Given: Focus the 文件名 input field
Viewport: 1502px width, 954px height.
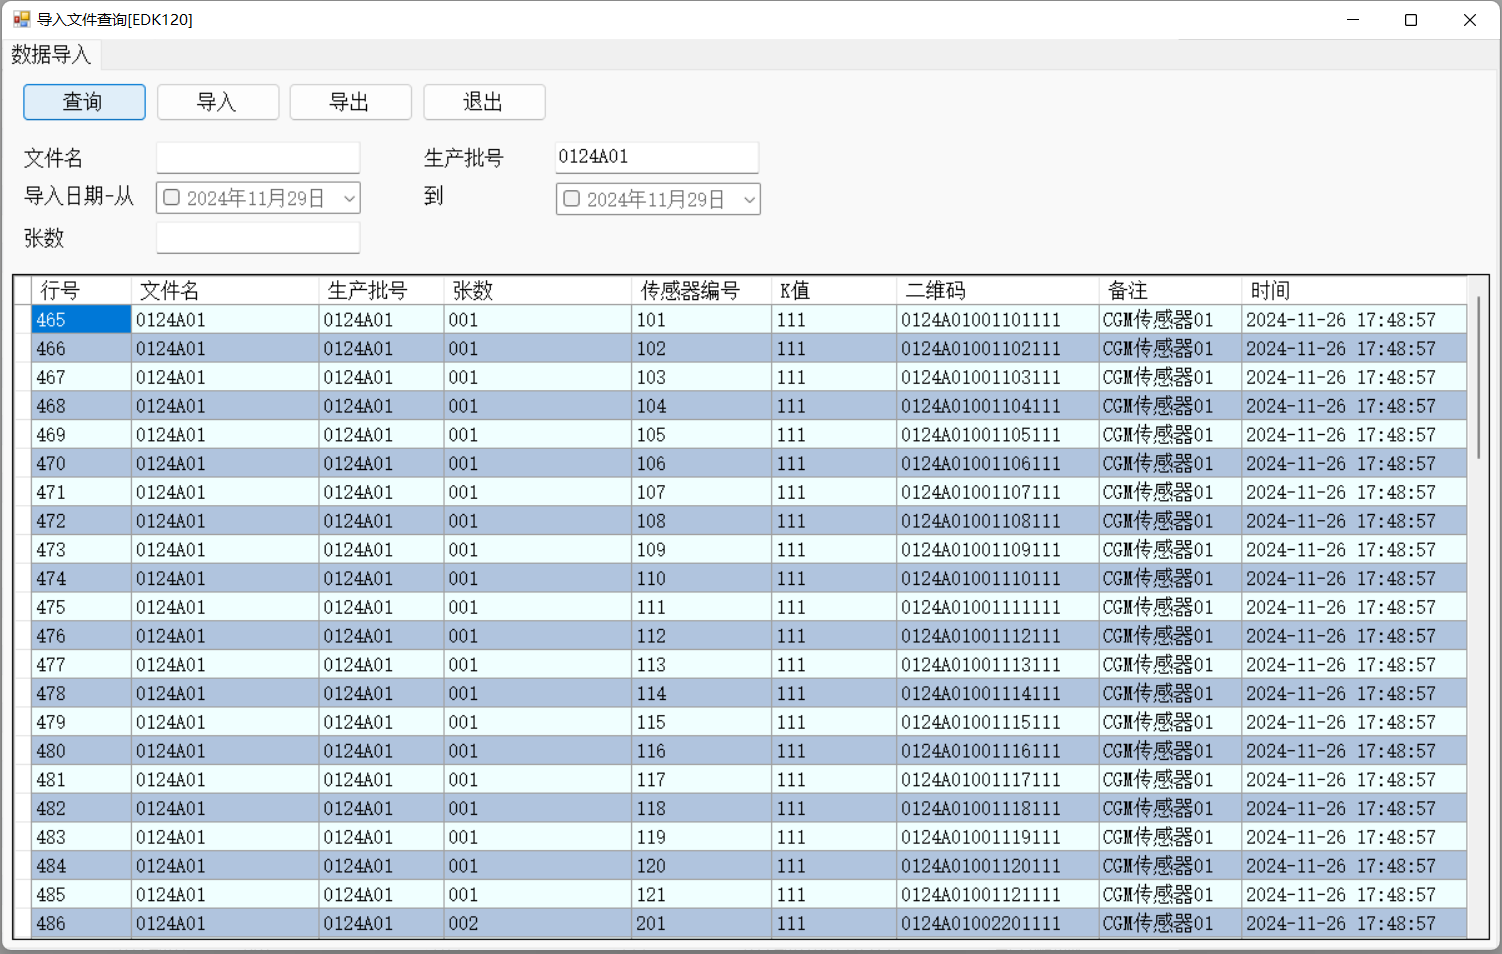Looking at the screenshot, I should [x=258, y=157].
